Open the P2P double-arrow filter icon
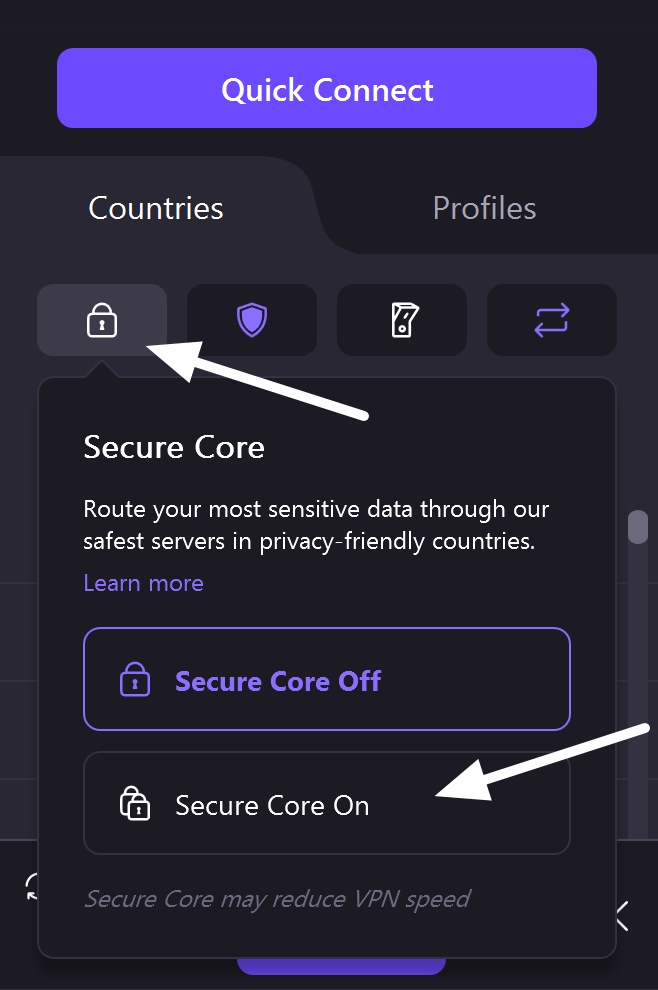This screenshot has height=990, width=658. 551,320
